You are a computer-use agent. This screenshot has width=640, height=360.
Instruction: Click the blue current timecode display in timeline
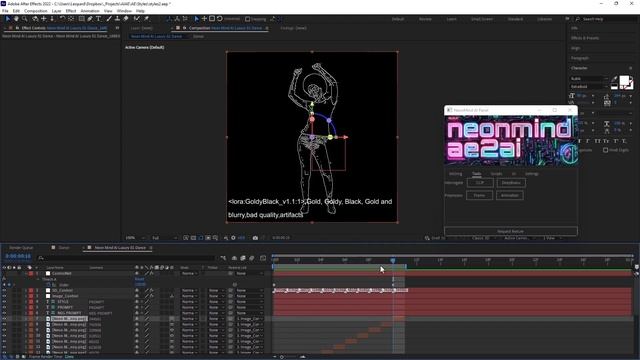18,256
